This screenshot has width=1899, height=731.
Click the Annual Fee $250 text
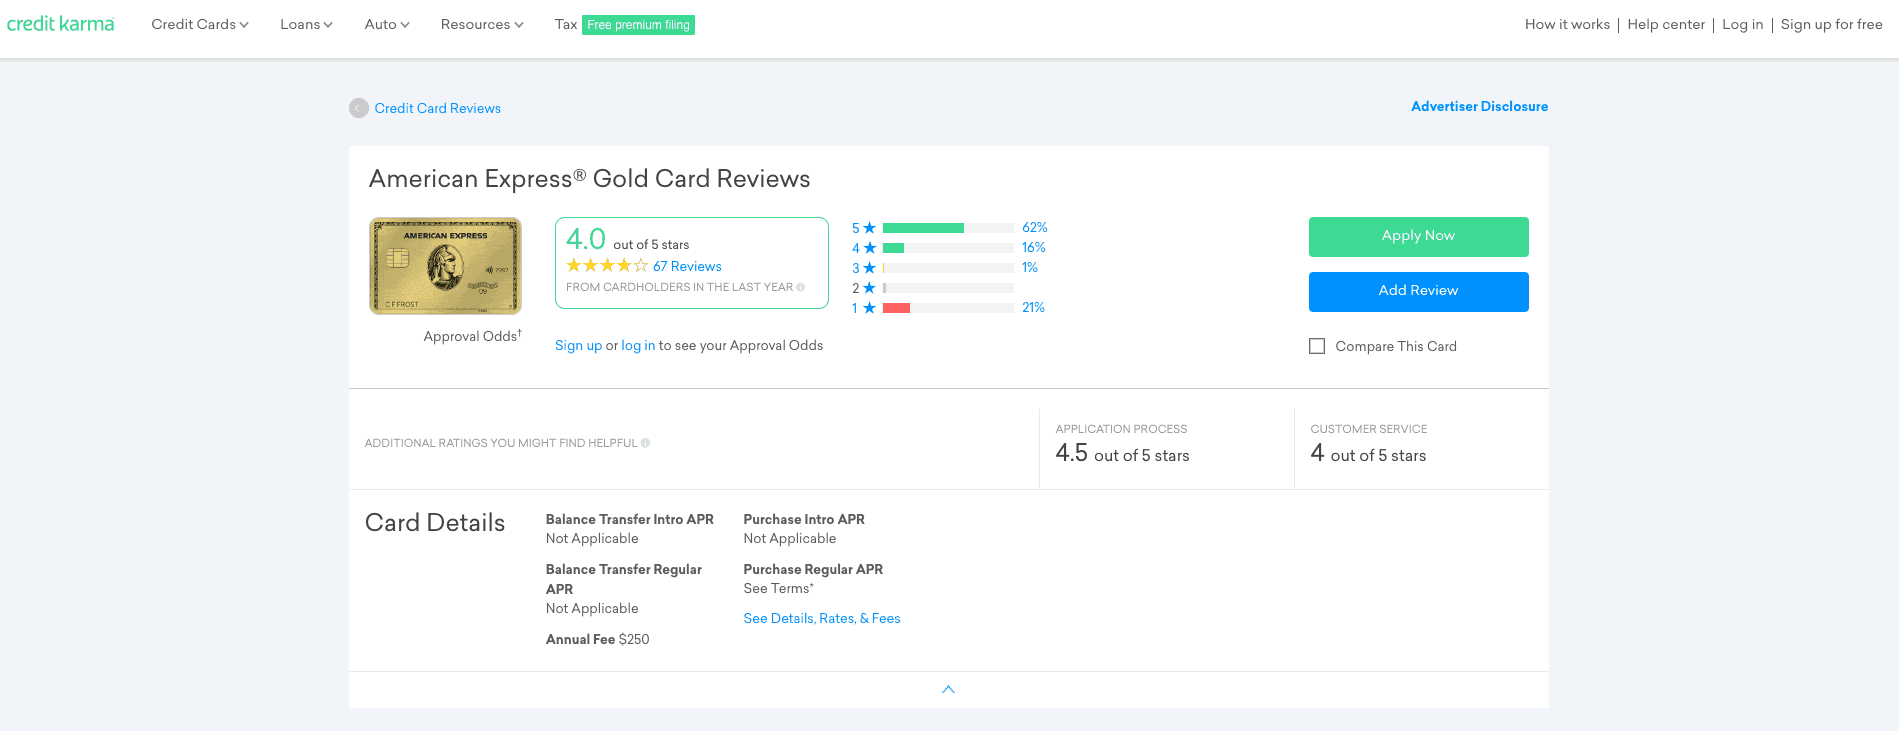pos(597,639)
